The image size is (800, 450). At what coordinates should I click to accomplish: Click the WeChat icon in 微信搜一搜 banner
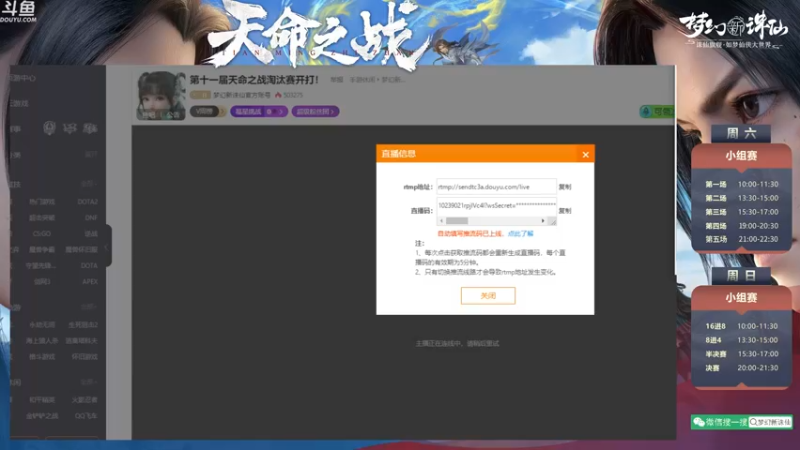click(699, 422)
